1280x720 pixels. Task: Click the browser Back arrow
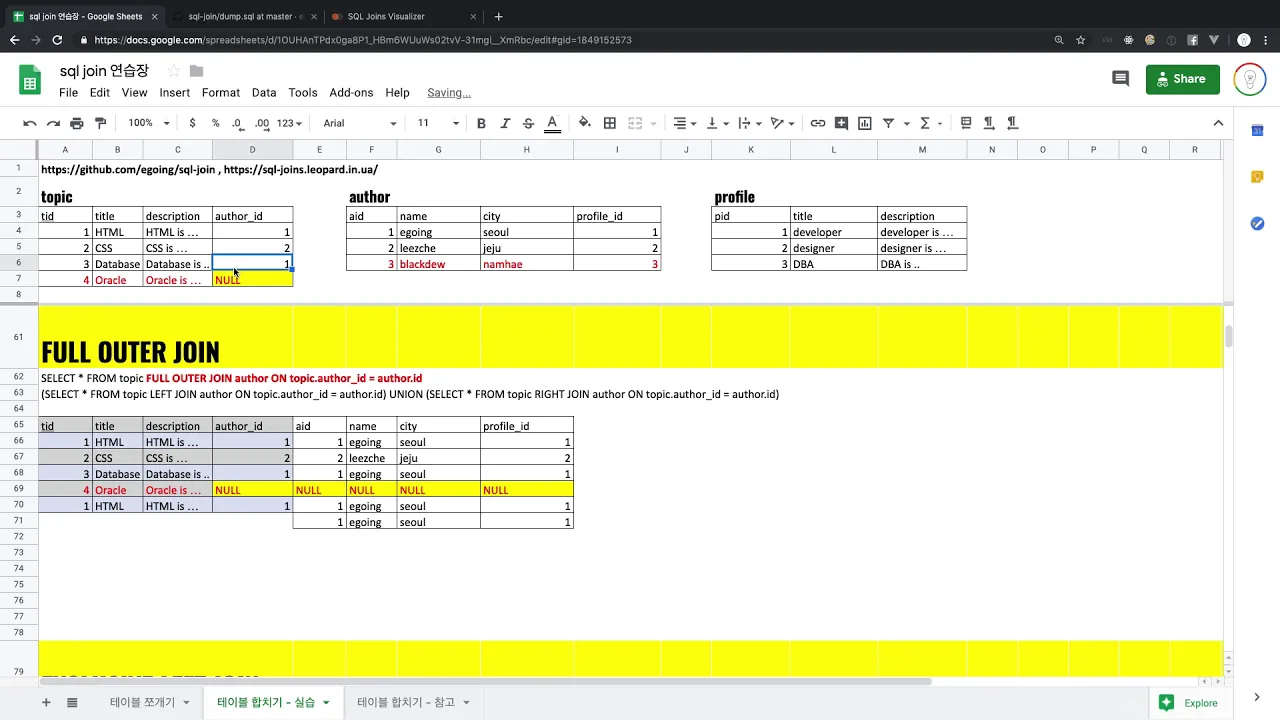tap(14, 40)
